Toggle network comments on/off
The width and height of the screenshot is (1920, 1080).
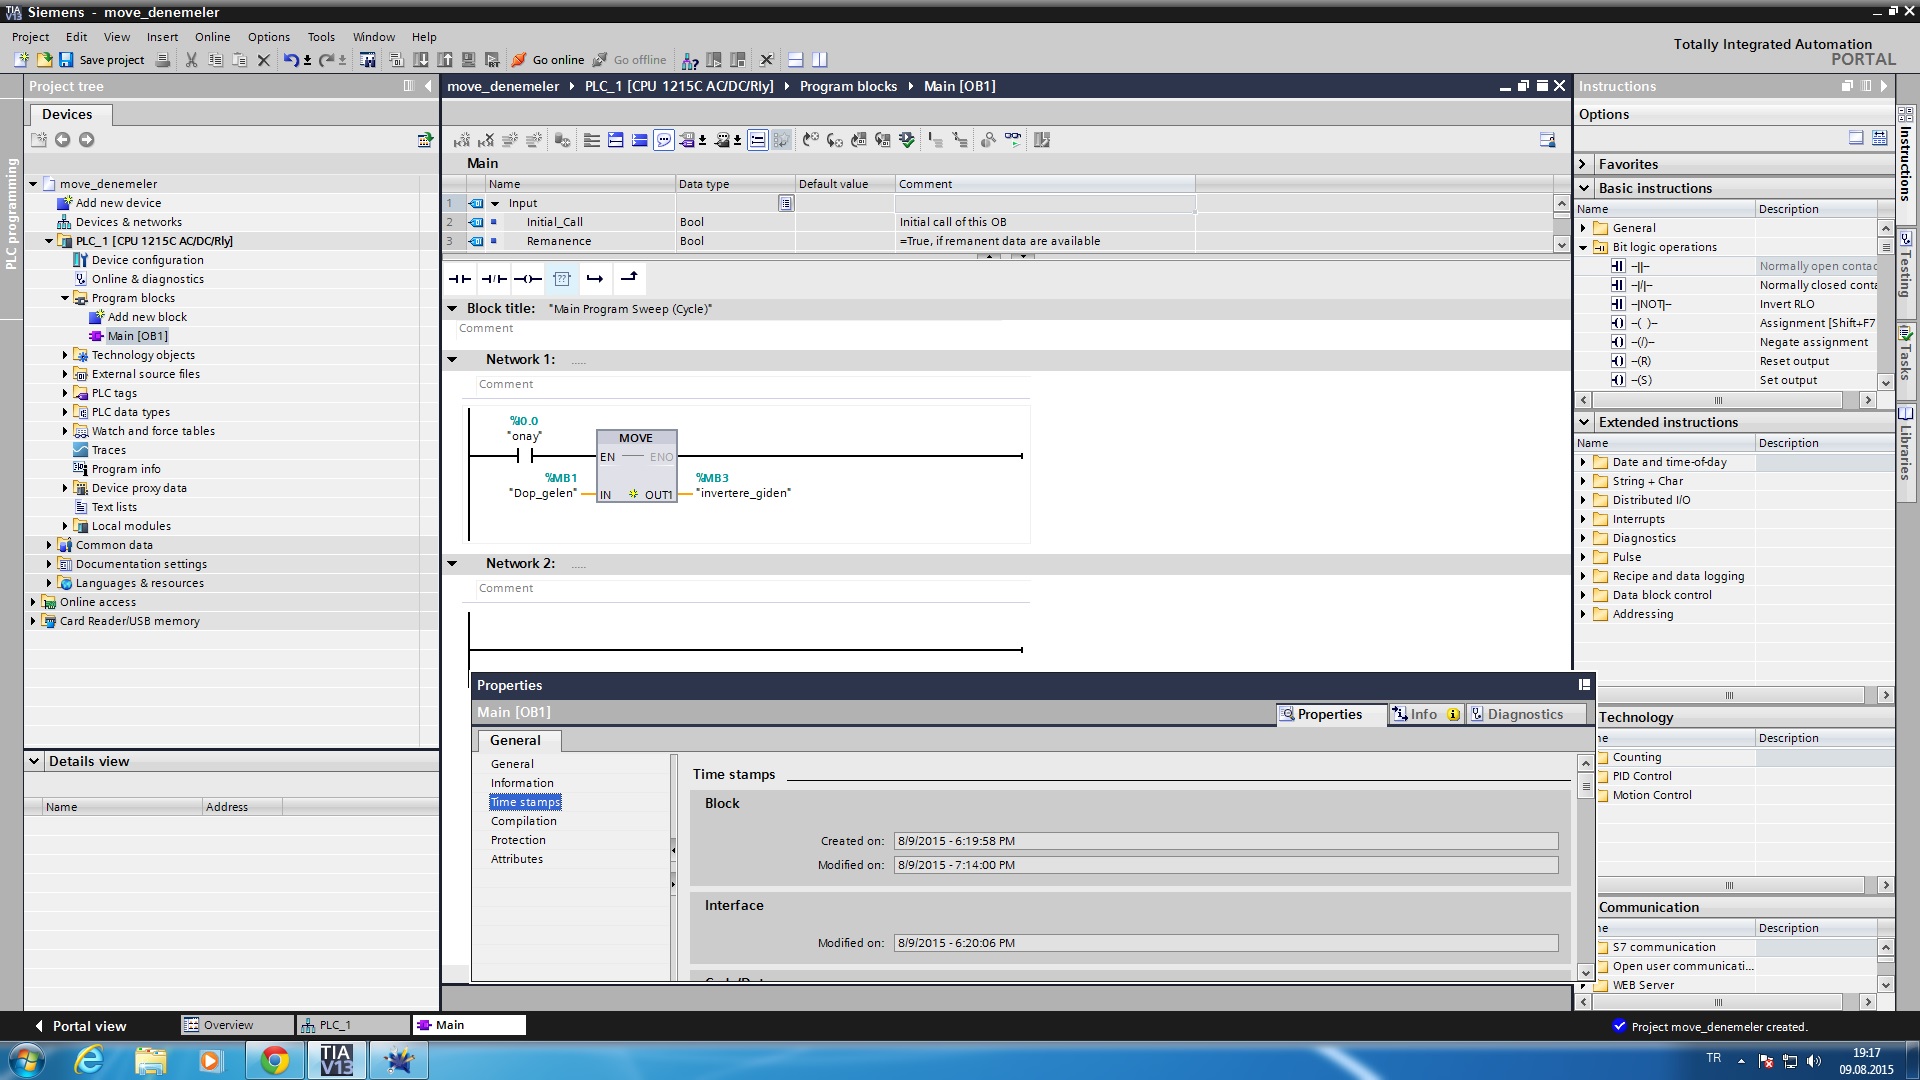click(x=664, y=140)
